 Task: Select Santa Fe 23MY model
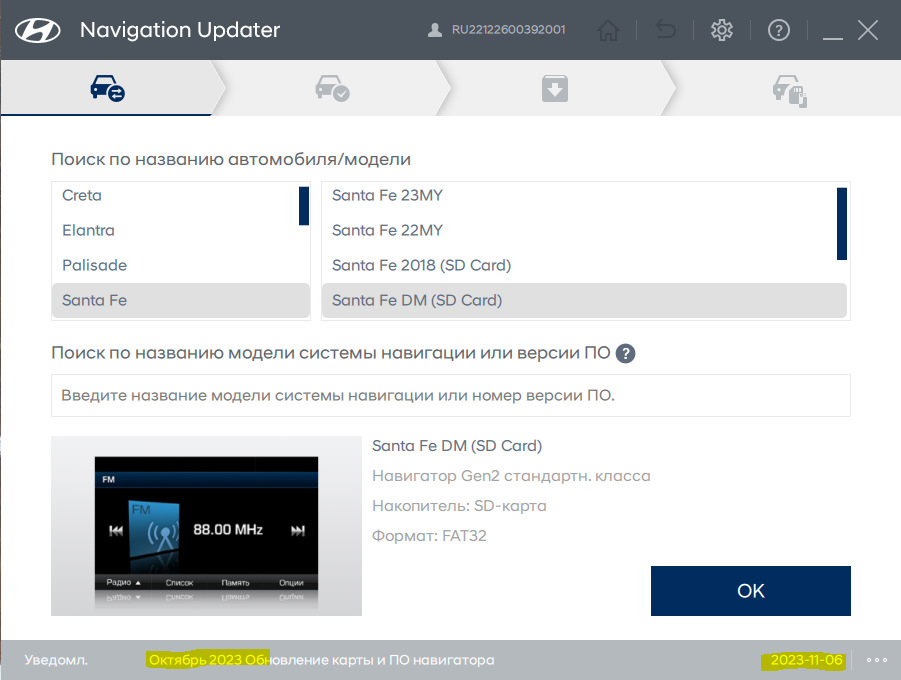579,195
